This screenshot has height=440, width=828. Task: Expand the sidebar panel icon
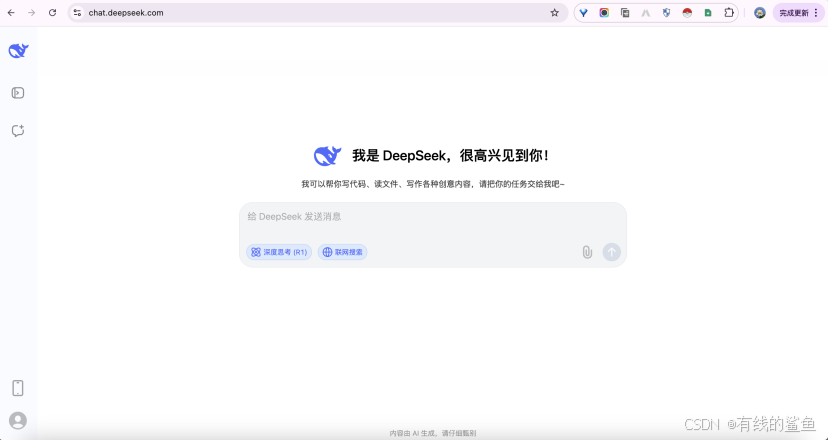(18, 93)
